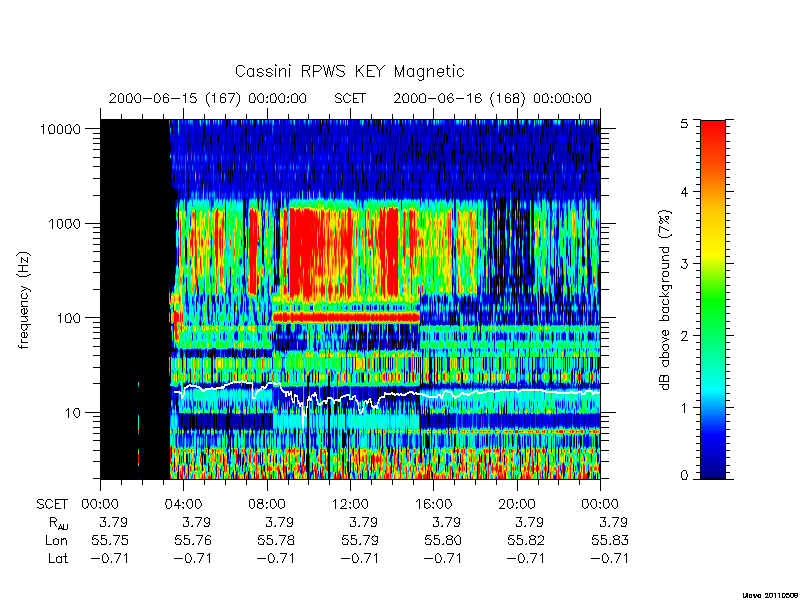
Task: Click the '10000' frequency axis label
Action: coord(61,129)
